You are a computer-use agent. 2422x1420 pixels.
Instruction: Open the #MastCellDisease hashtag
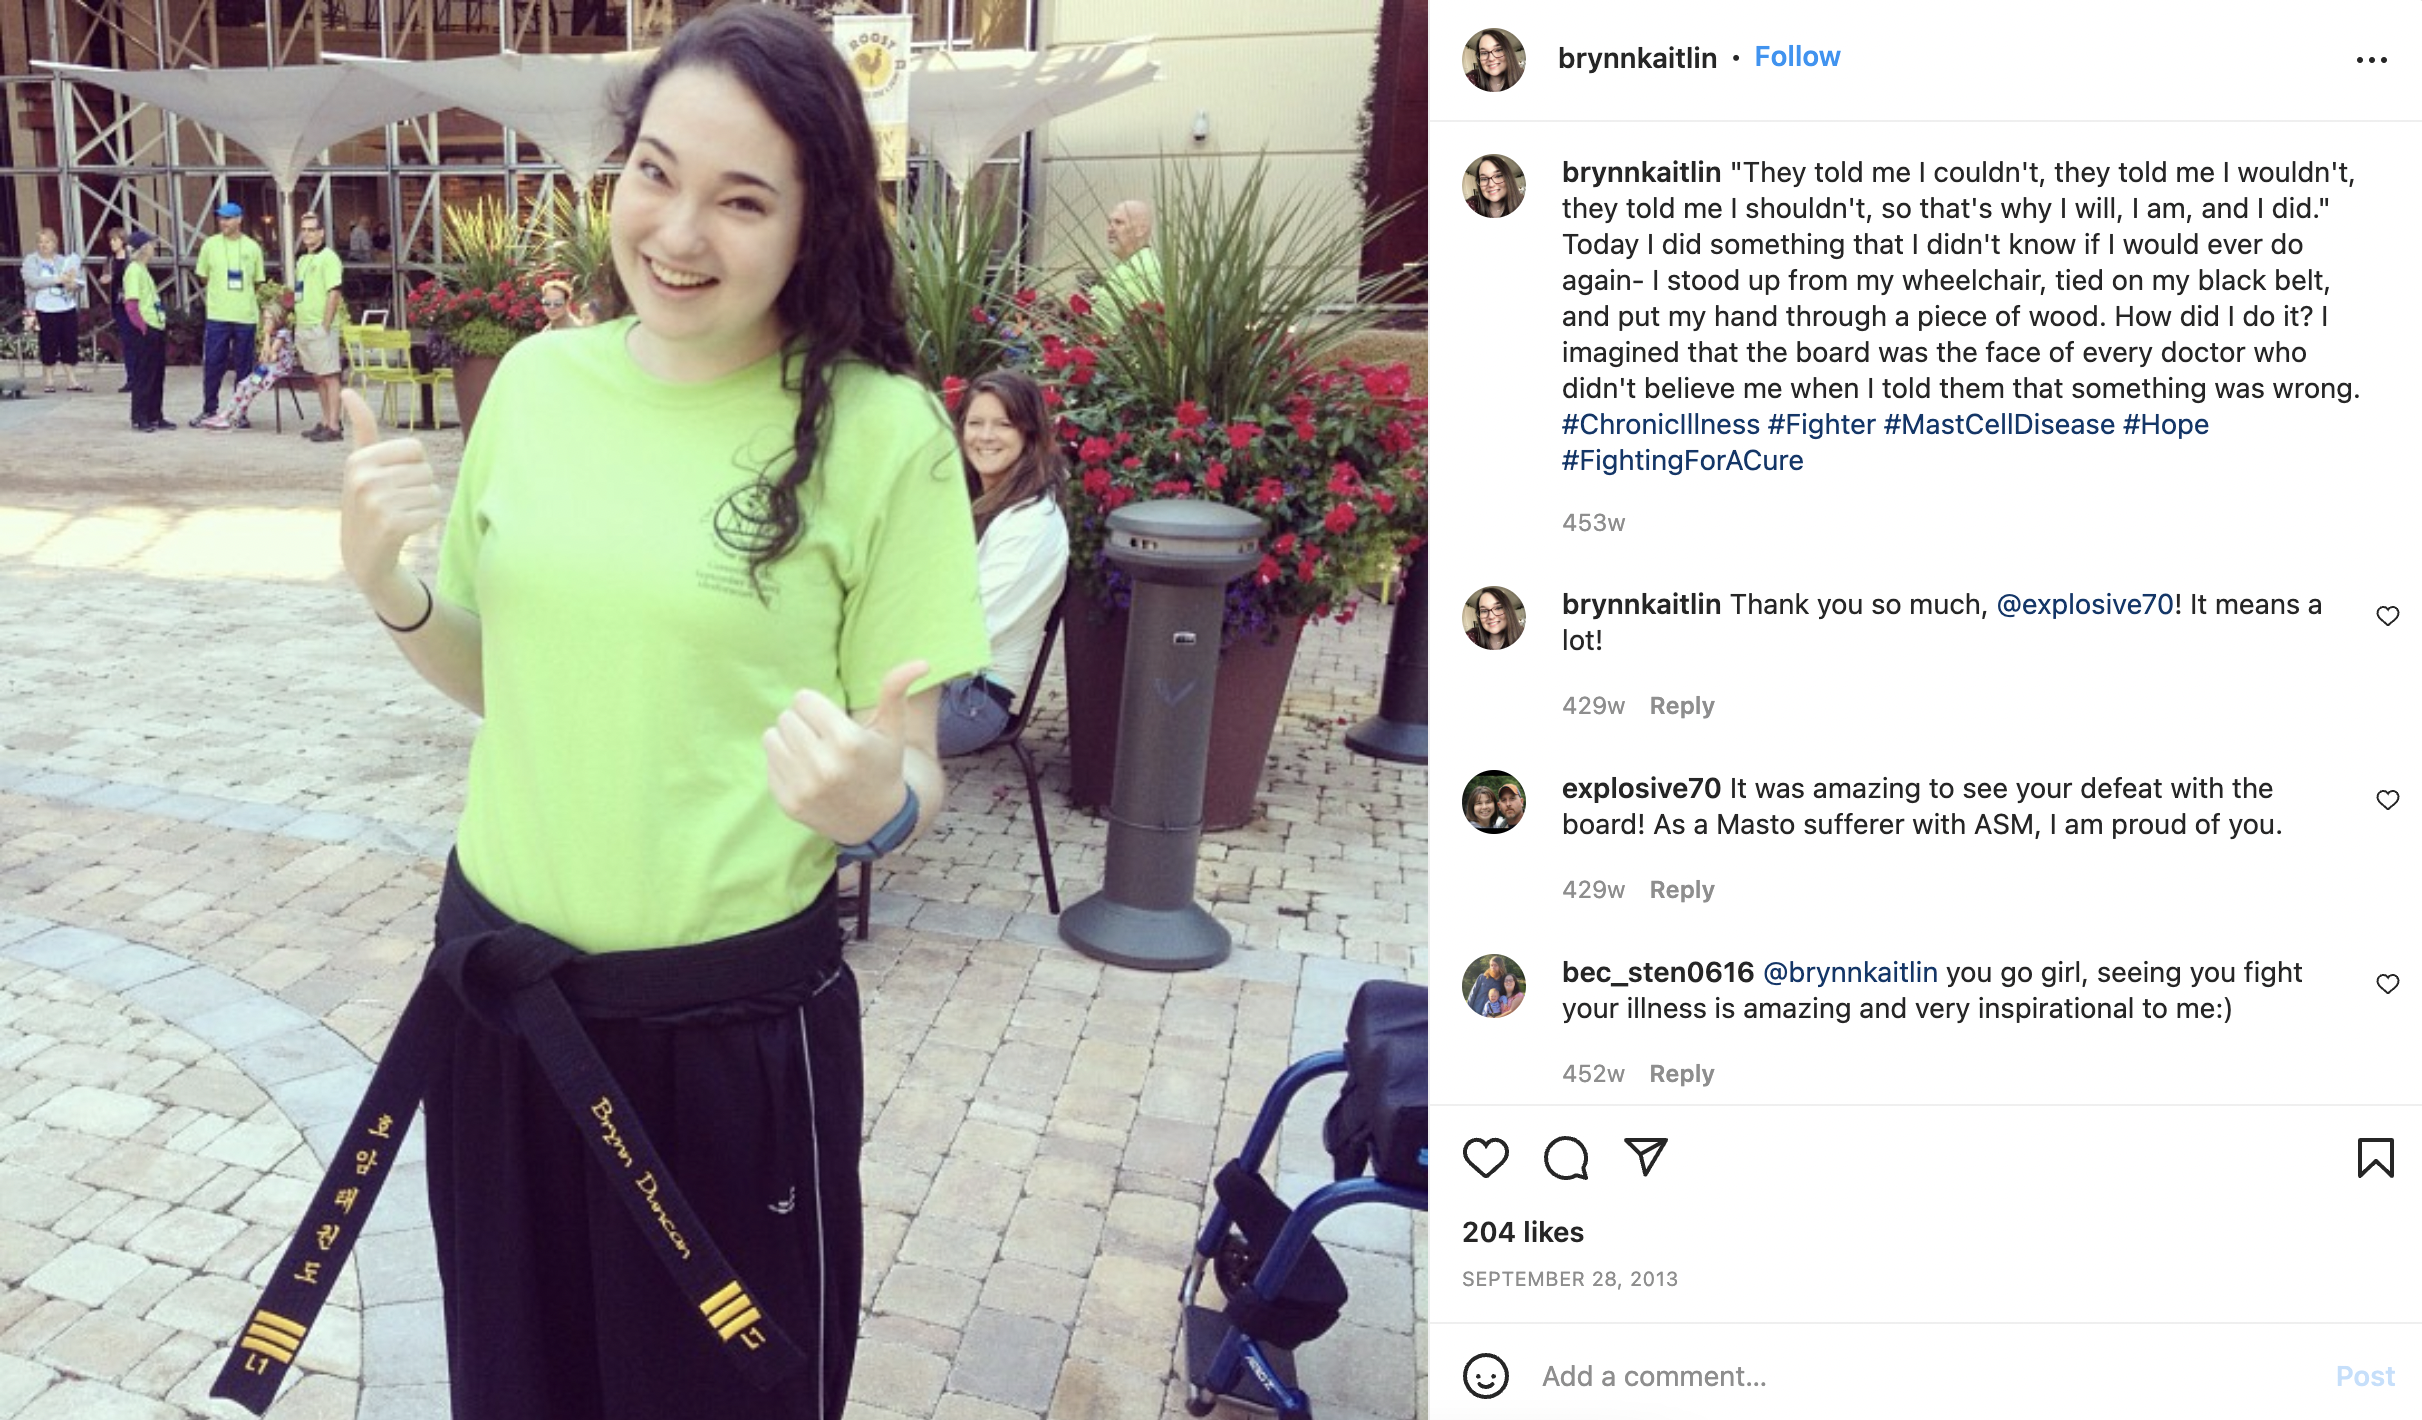[x=1998, y=424]
